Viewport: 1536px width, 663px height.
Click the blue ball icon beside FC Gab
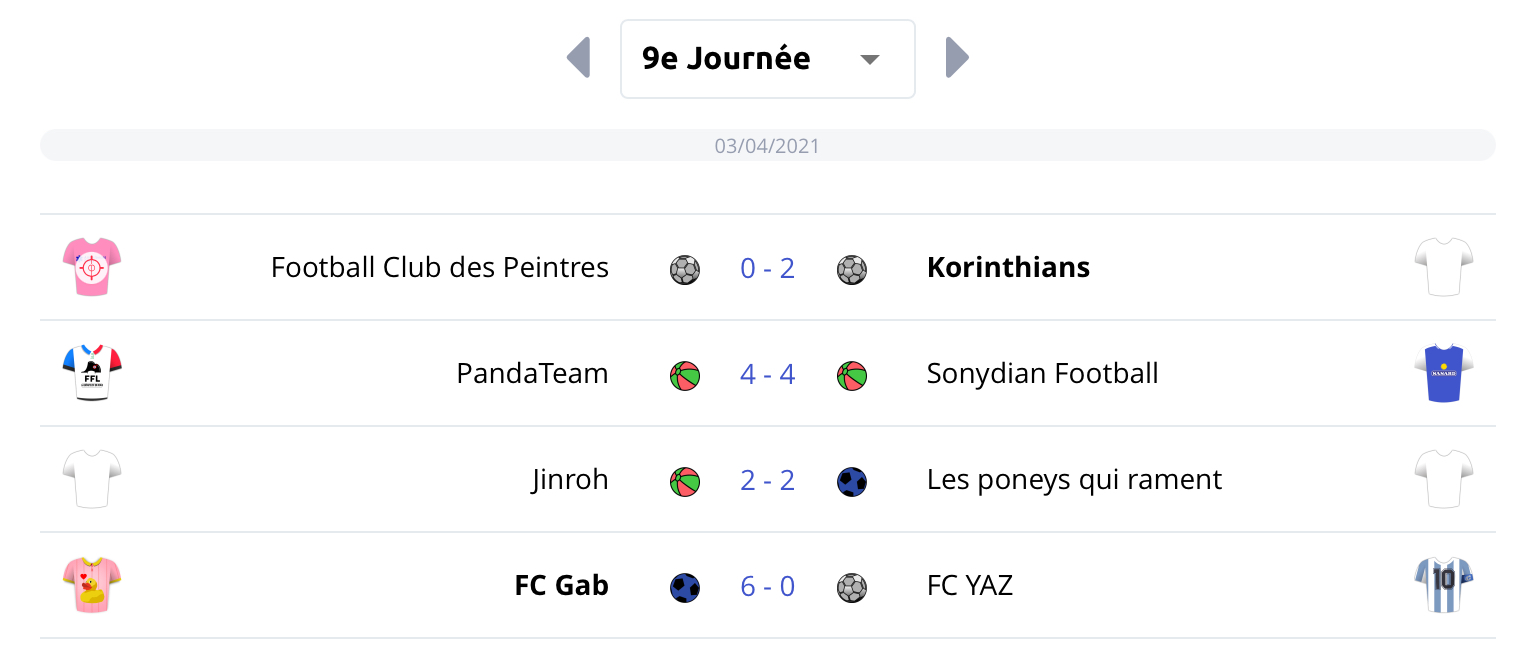click(x=685, y=588)
